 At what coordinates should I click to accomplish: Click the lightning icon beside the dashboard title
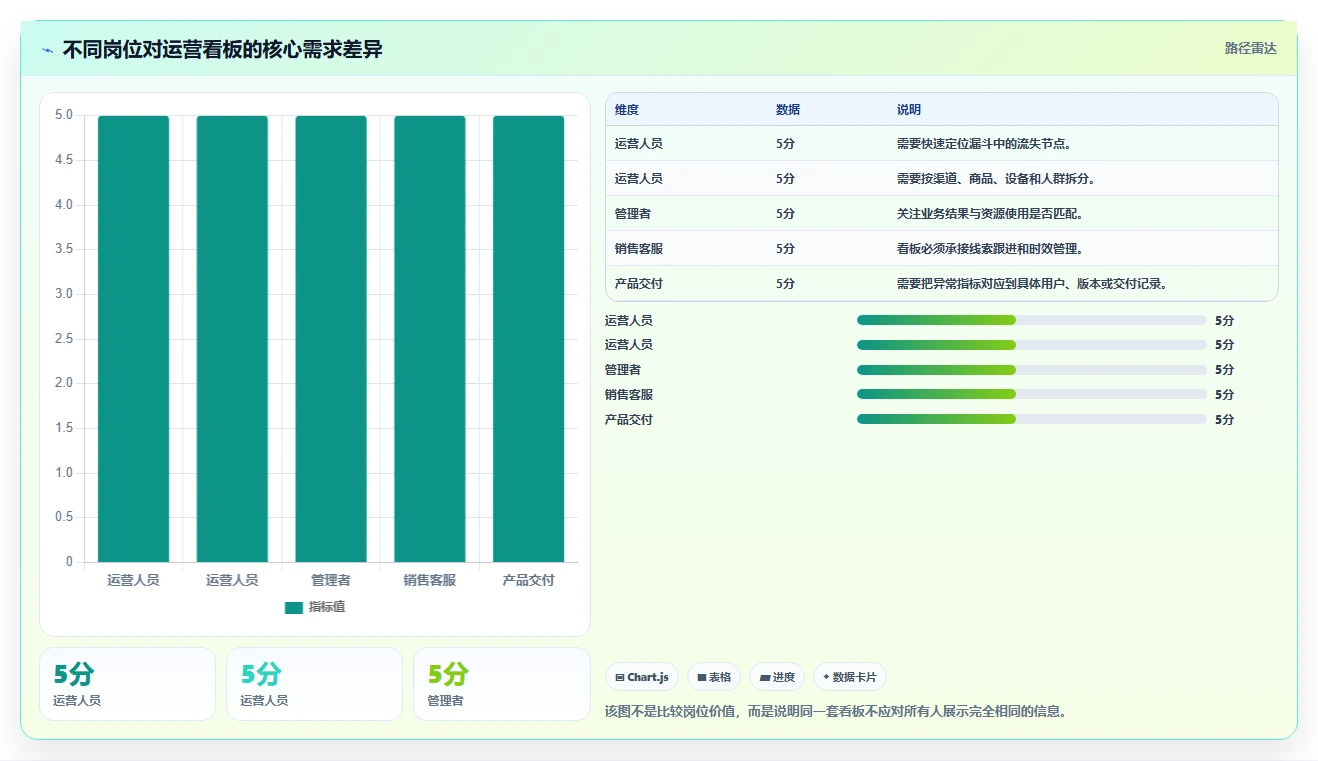pos(48,50)
